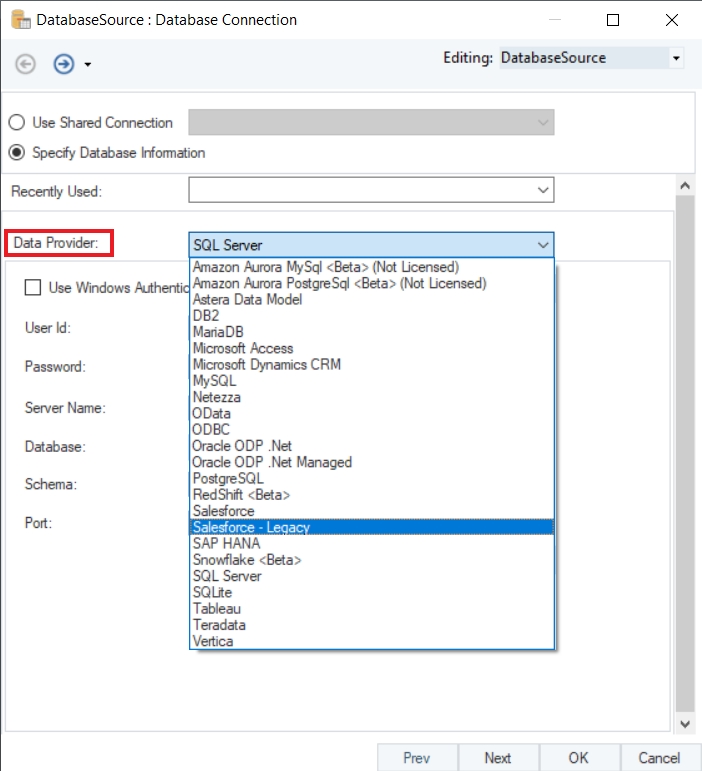
Task: Click the database icon in title bar
Action: [x=21, y=20]
